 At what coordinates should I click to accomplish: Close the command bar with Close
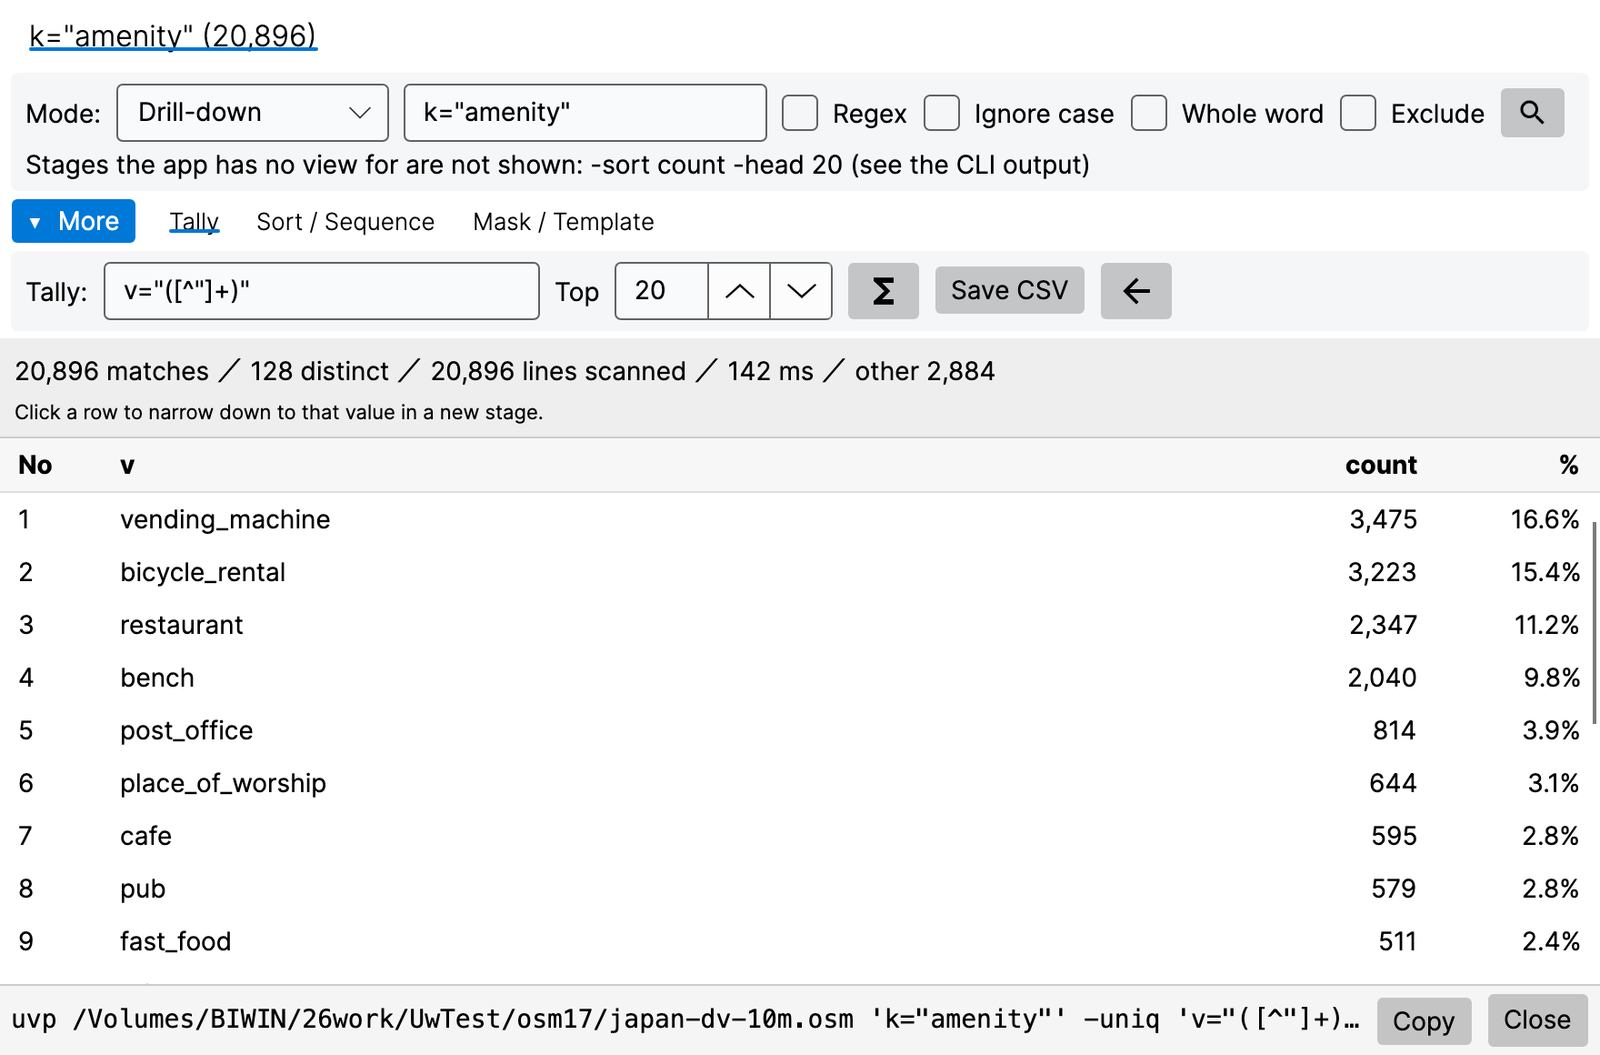1538,1020
